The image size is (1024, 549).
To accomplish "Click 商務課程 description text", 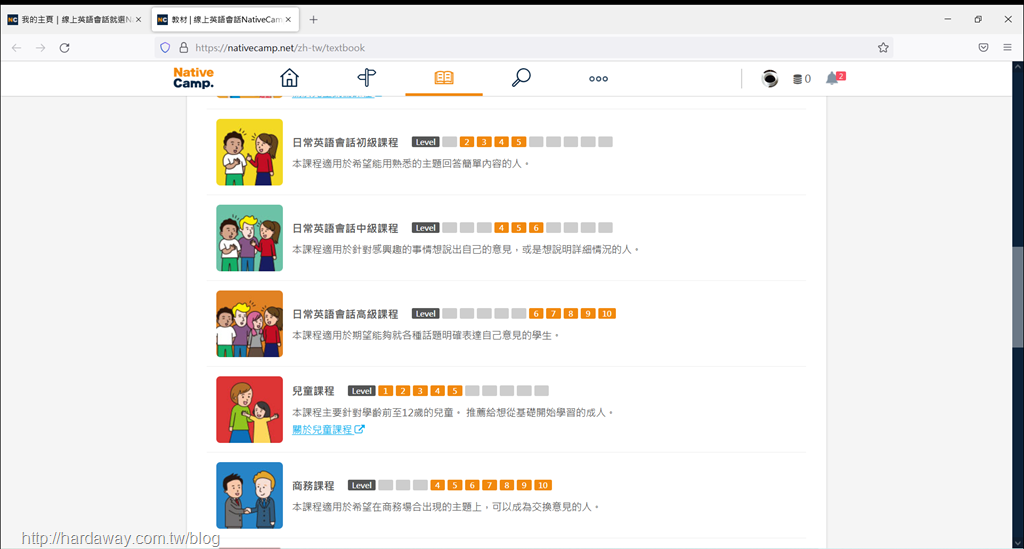I will 445,507.
